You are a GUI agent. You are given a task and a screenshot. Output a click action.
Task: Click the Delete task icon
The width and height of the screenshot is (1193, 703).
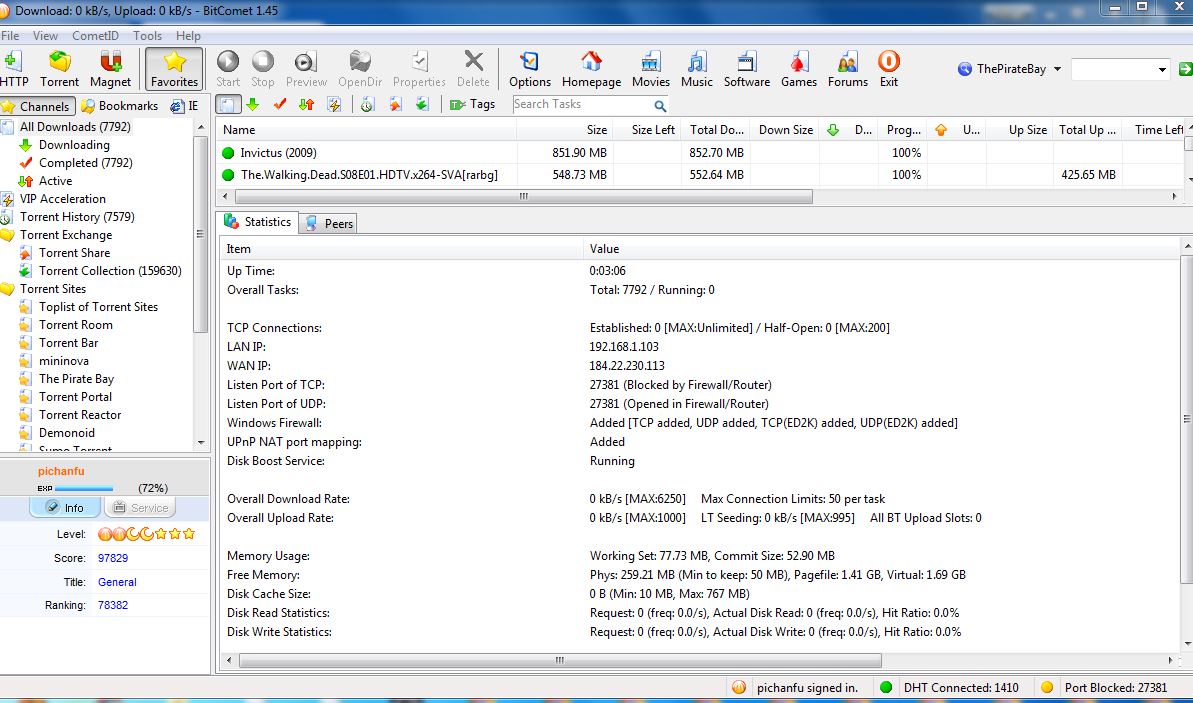[x=473, y=68]
